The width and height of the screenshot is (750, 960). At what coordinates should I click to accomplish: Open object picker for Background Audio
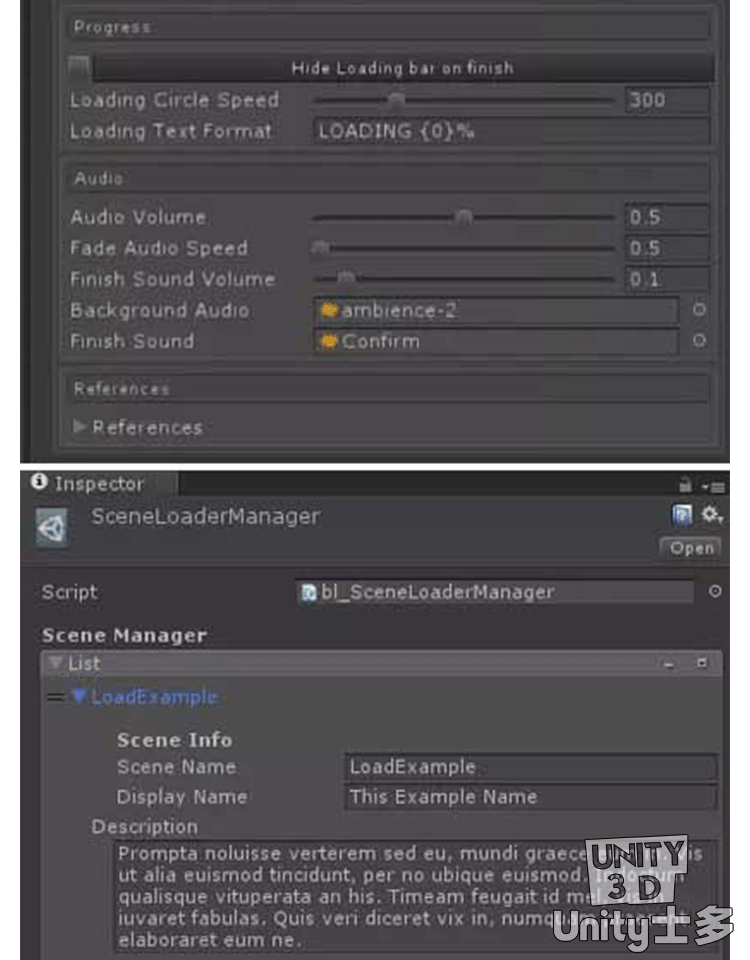pos(699,310)
